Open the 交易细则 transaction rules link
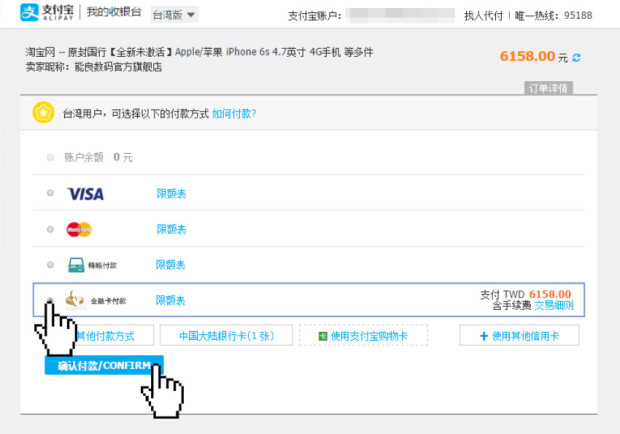Viewport: 620px width, 434px height. (x=554, y=305)
